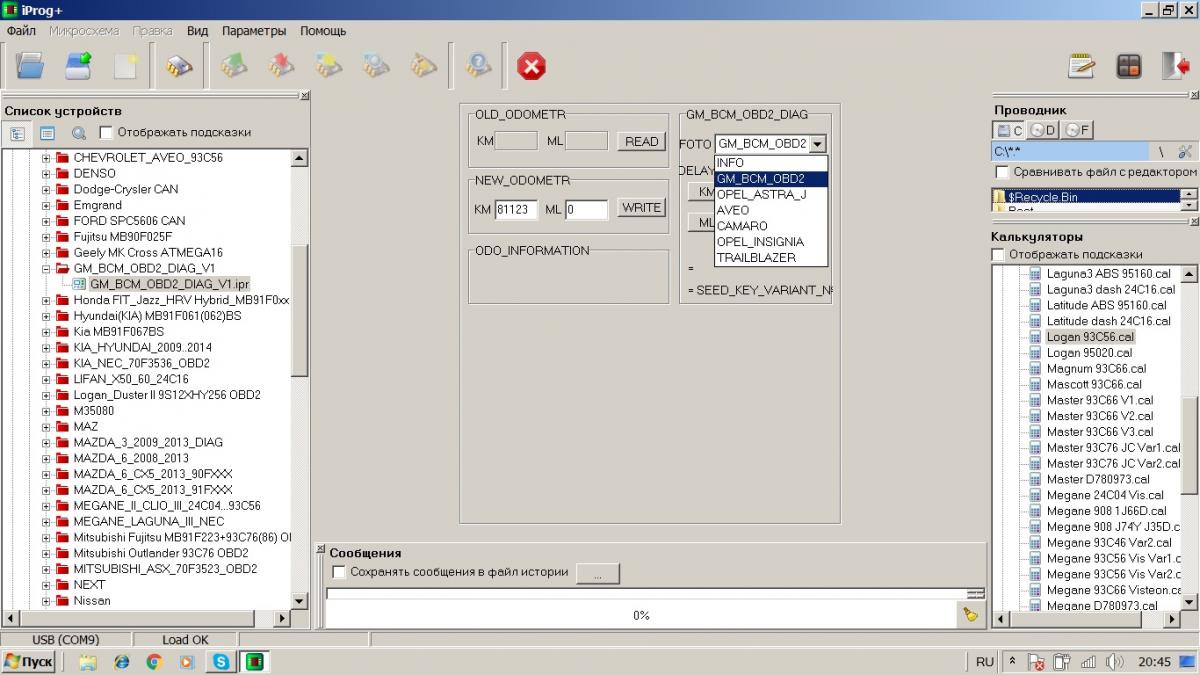Viewport: 1200px width, 675px height.
Task: Click the READ odometer button
Action: tap(641, 141)
